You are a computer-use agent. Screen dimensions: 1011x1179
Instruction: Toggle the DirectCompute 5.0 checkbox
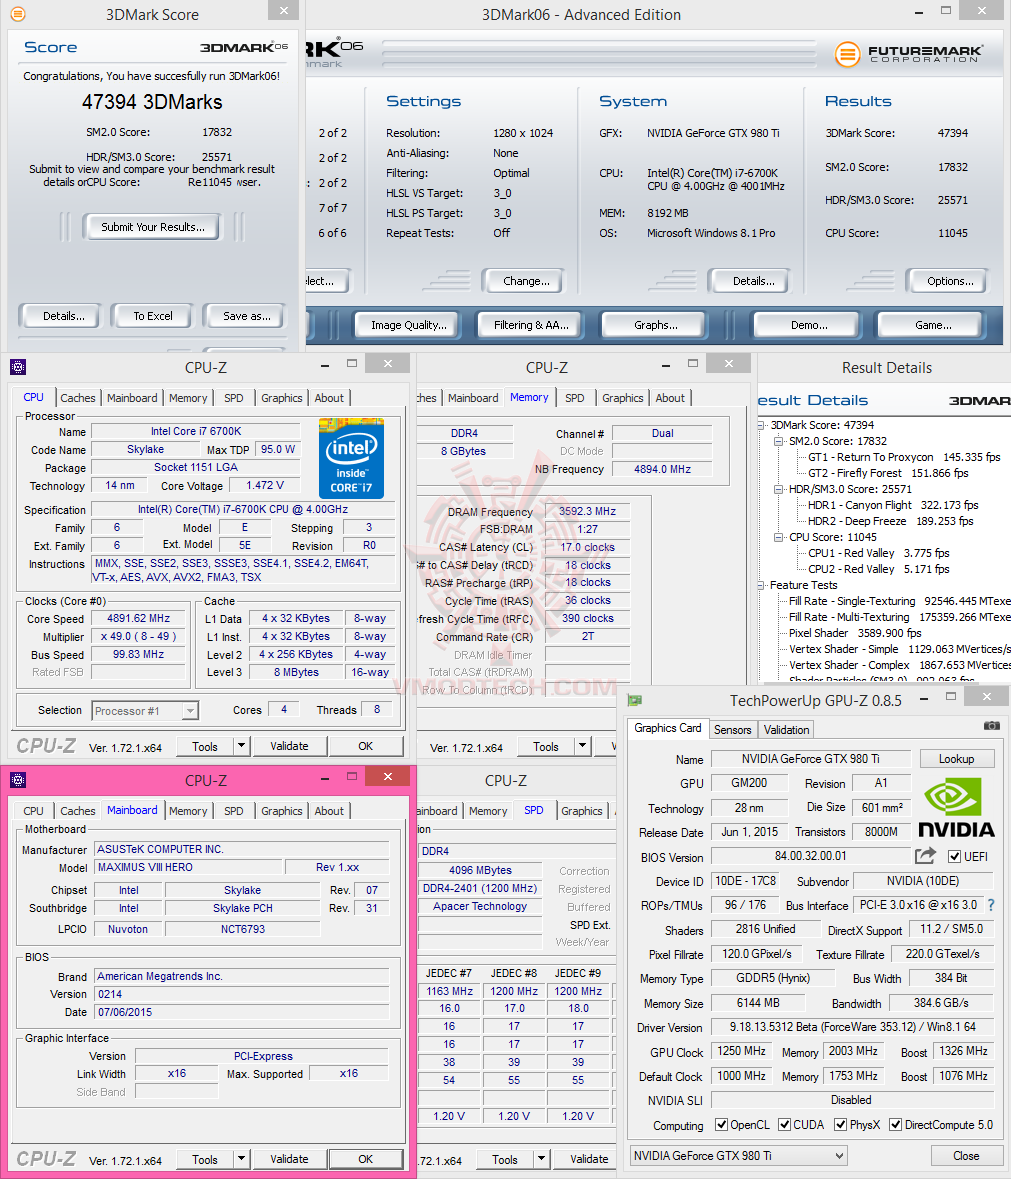895,1124
